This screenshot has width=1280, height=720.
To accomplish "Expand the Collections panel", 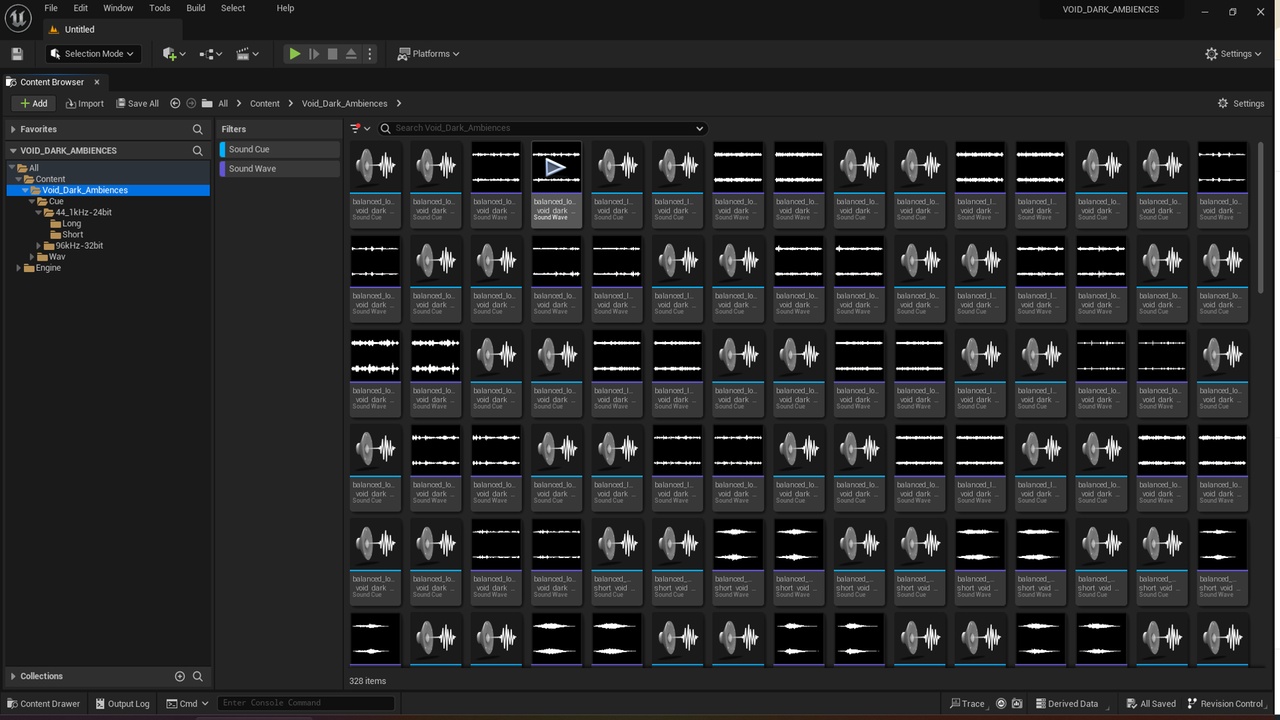I will pyautogui.click(x=13, y=676).
